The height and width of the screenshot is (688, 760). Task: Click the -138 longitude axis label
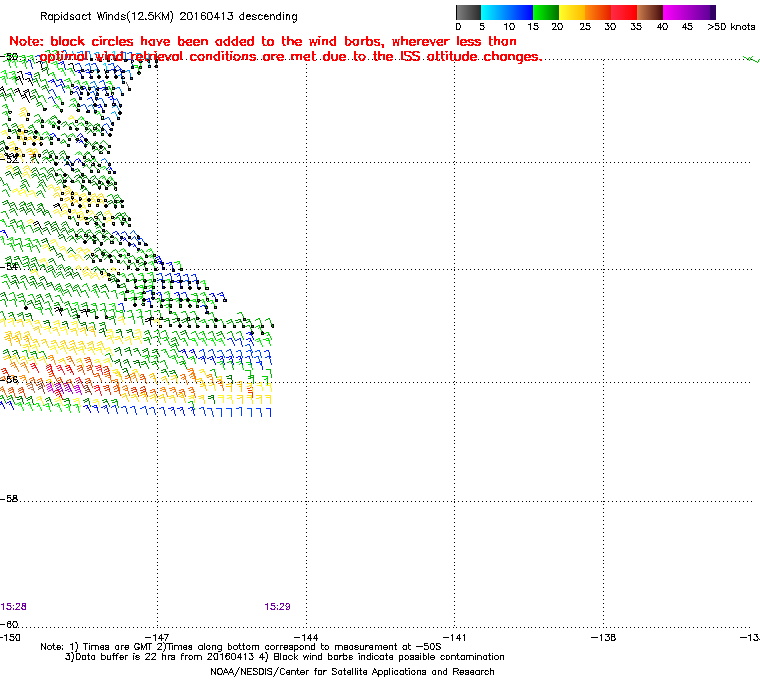pyautogui.click(x=603, y=637)
